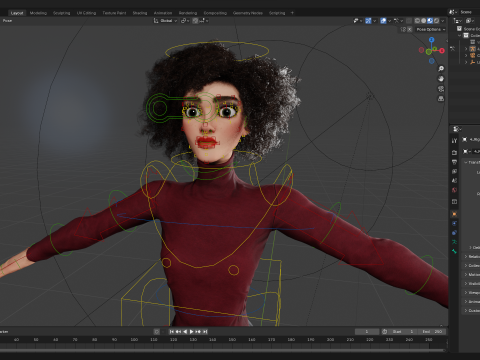Open the gizmo options dropdown arrow
Viewport: 480px width, 360px height.
click(375, 21)
